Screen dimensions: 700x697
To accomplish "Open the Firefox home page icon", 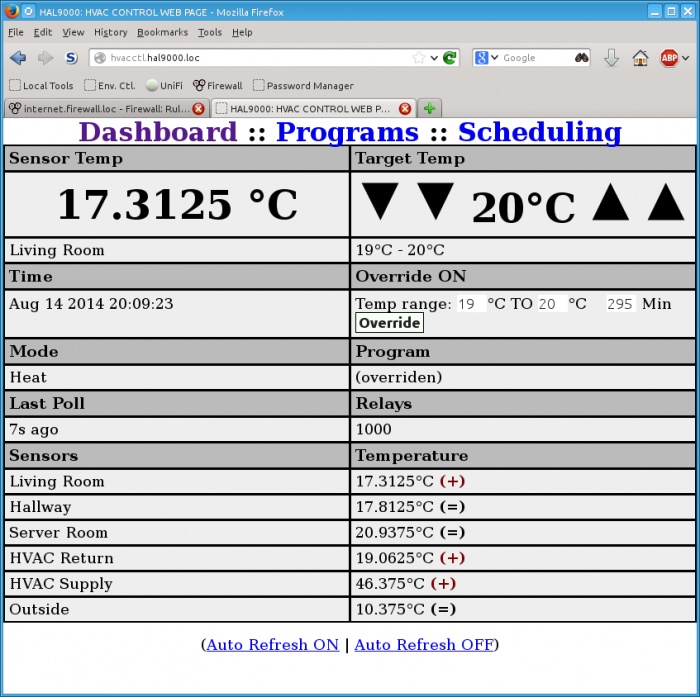I will [640, 58].
